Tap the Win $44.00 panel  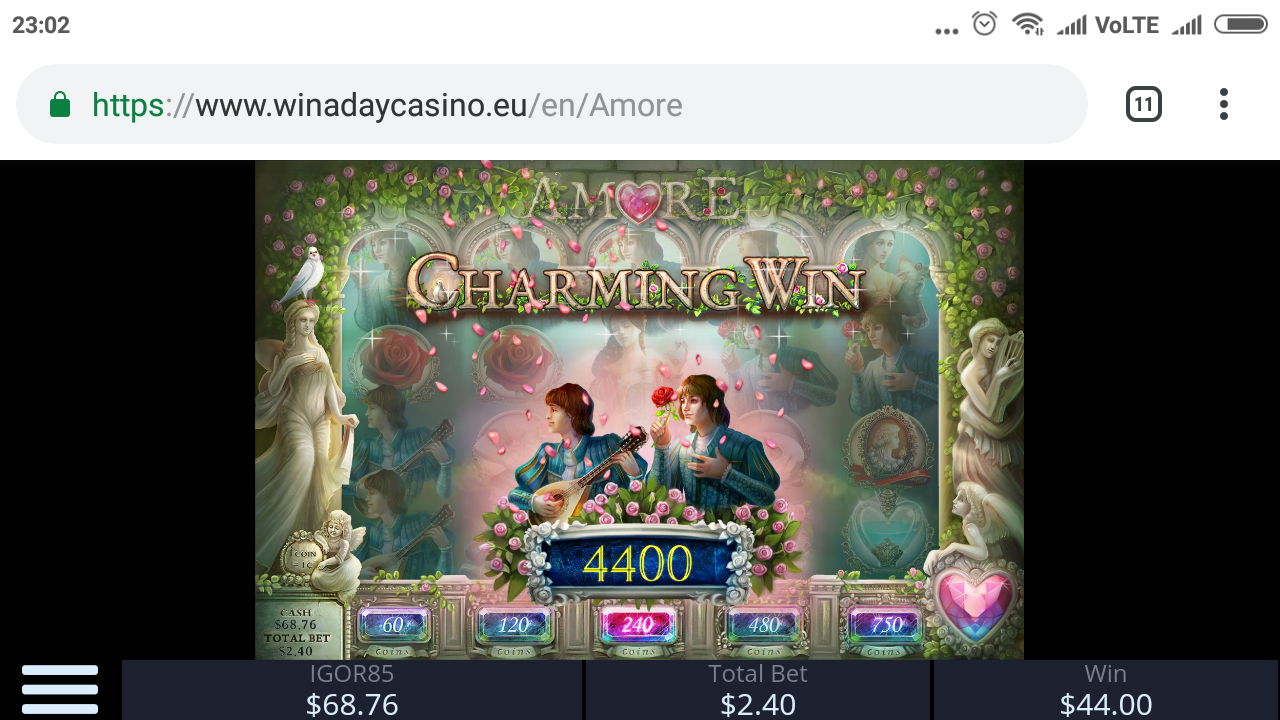1106,690
